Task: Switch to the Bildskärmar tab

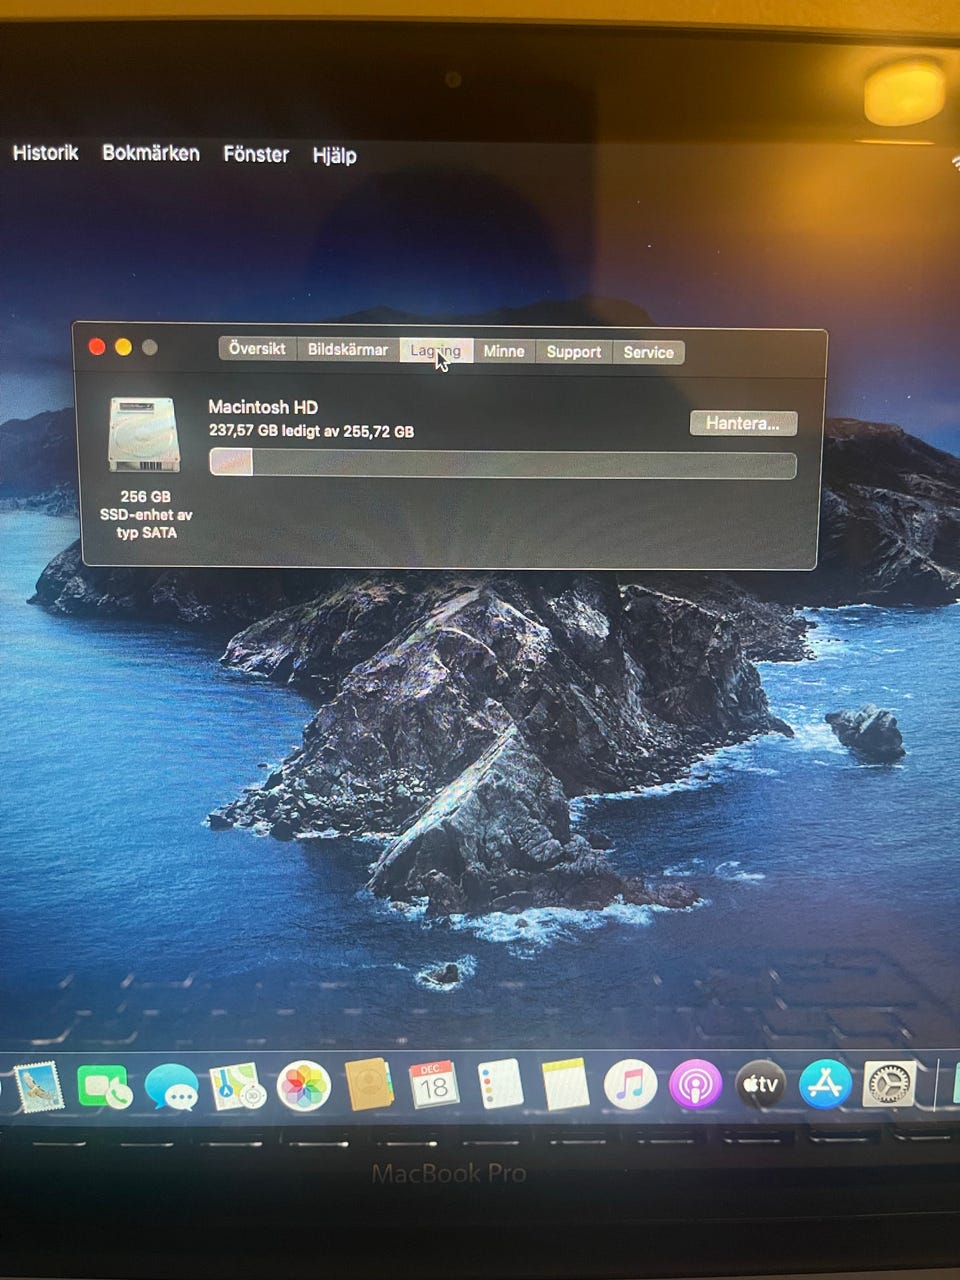Action: 347,350
